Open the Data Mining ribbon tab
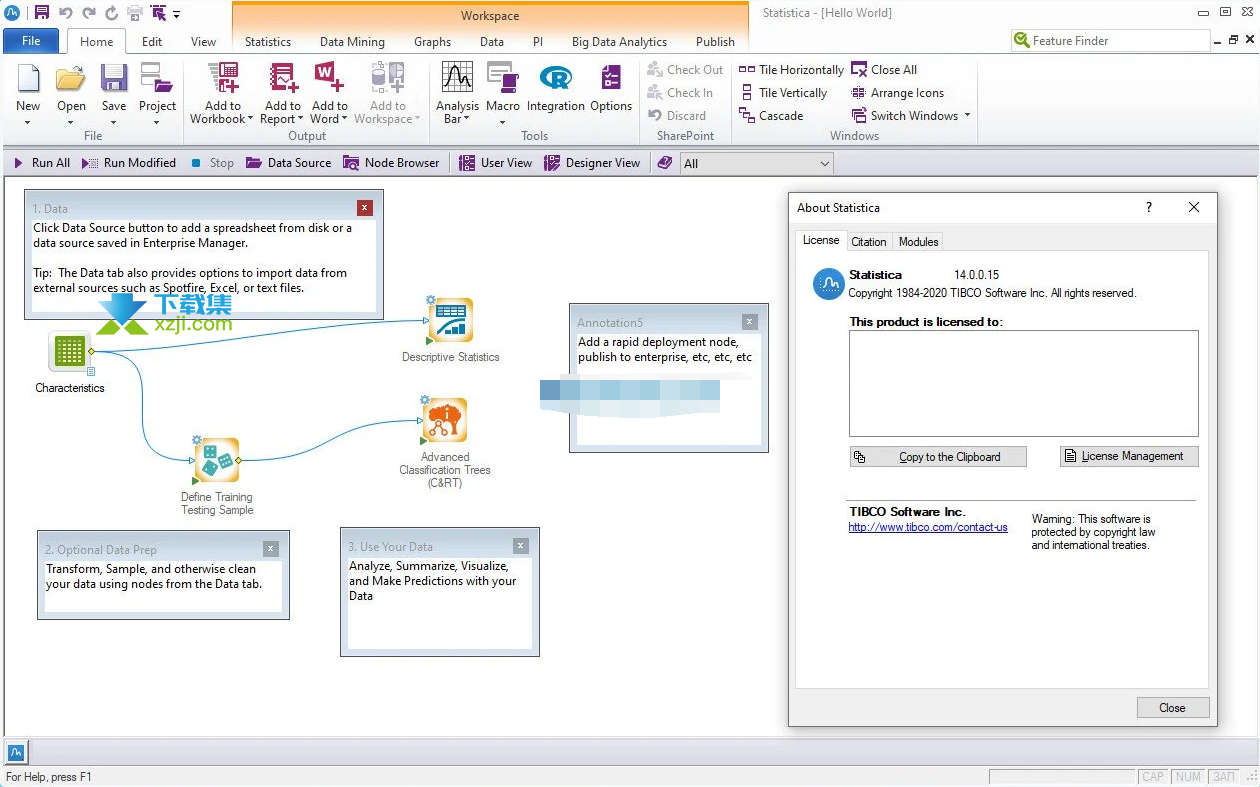The height and width of the screenshot is (787, 1260). [352, 42]
